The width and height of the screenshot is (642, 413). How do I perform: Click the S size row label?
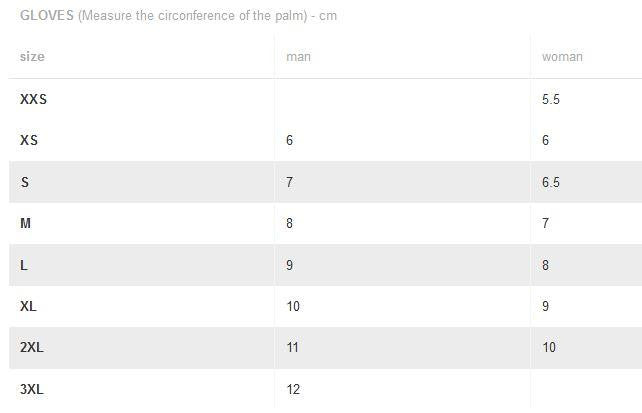(x=25, y=182)
